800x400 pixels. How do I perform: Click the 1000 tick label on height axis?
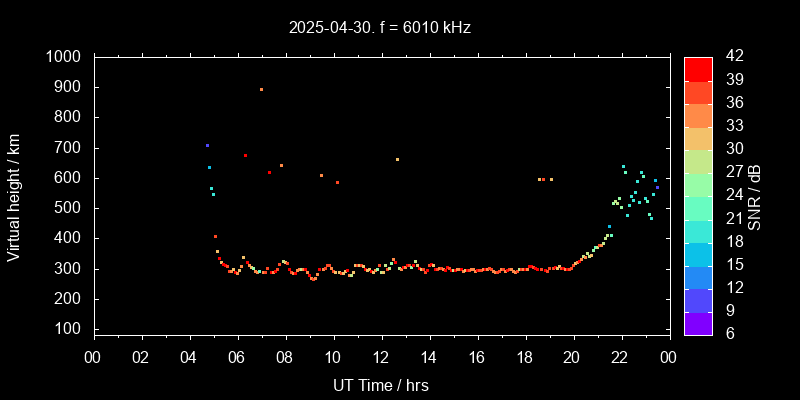(x=65, y=57)
